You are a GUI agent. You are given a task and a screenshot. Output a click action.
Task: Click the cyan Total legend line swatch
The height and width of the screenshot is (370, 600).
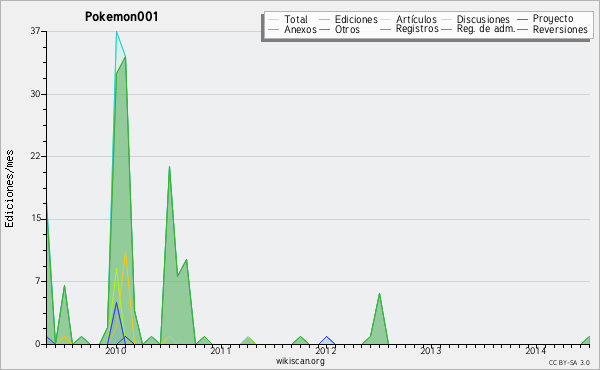274,19
